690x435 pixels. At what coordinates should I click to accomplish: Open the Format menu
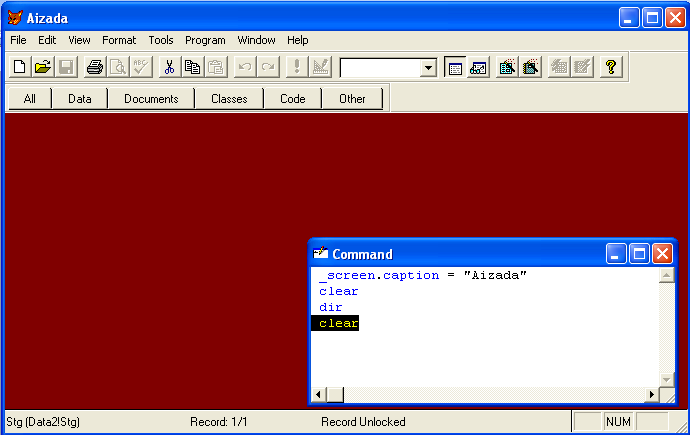point(119,40)
